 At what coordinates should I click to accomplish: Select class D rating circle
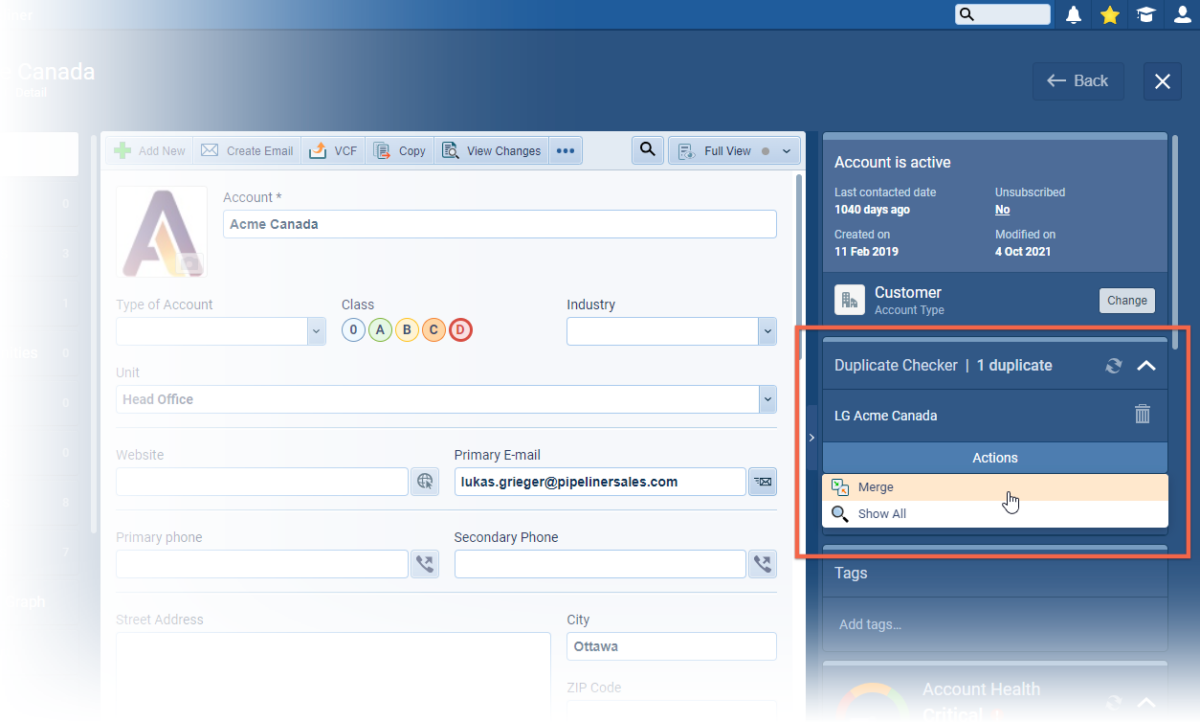pyautogui.click(x=460, y=330)
